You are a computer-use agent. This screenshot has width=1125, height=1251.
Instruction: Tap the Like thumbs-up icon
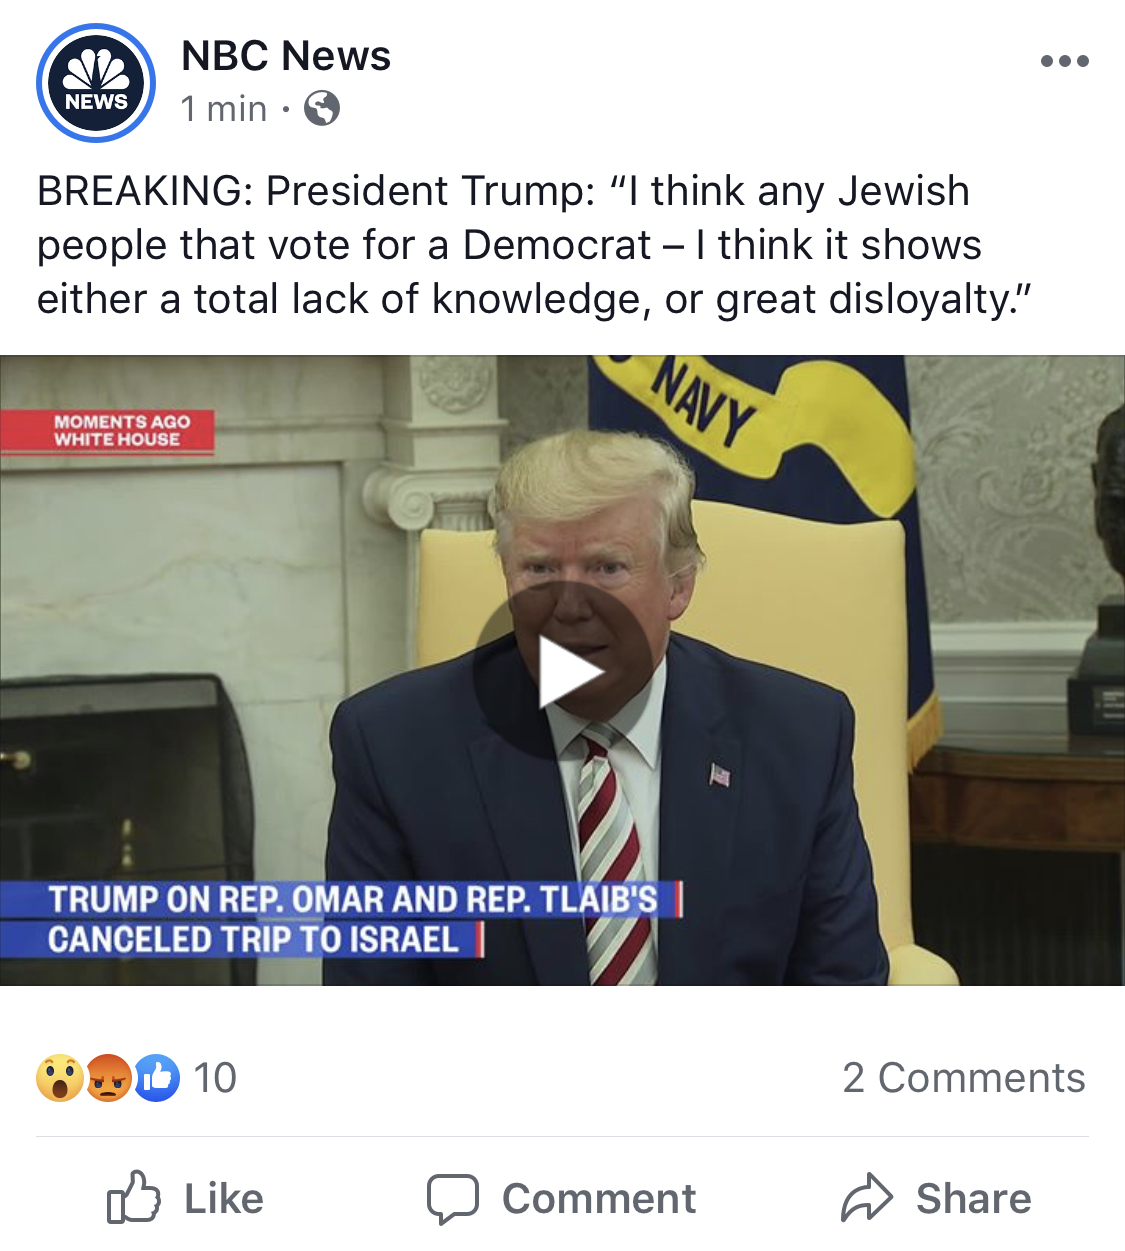[133, 1197]
